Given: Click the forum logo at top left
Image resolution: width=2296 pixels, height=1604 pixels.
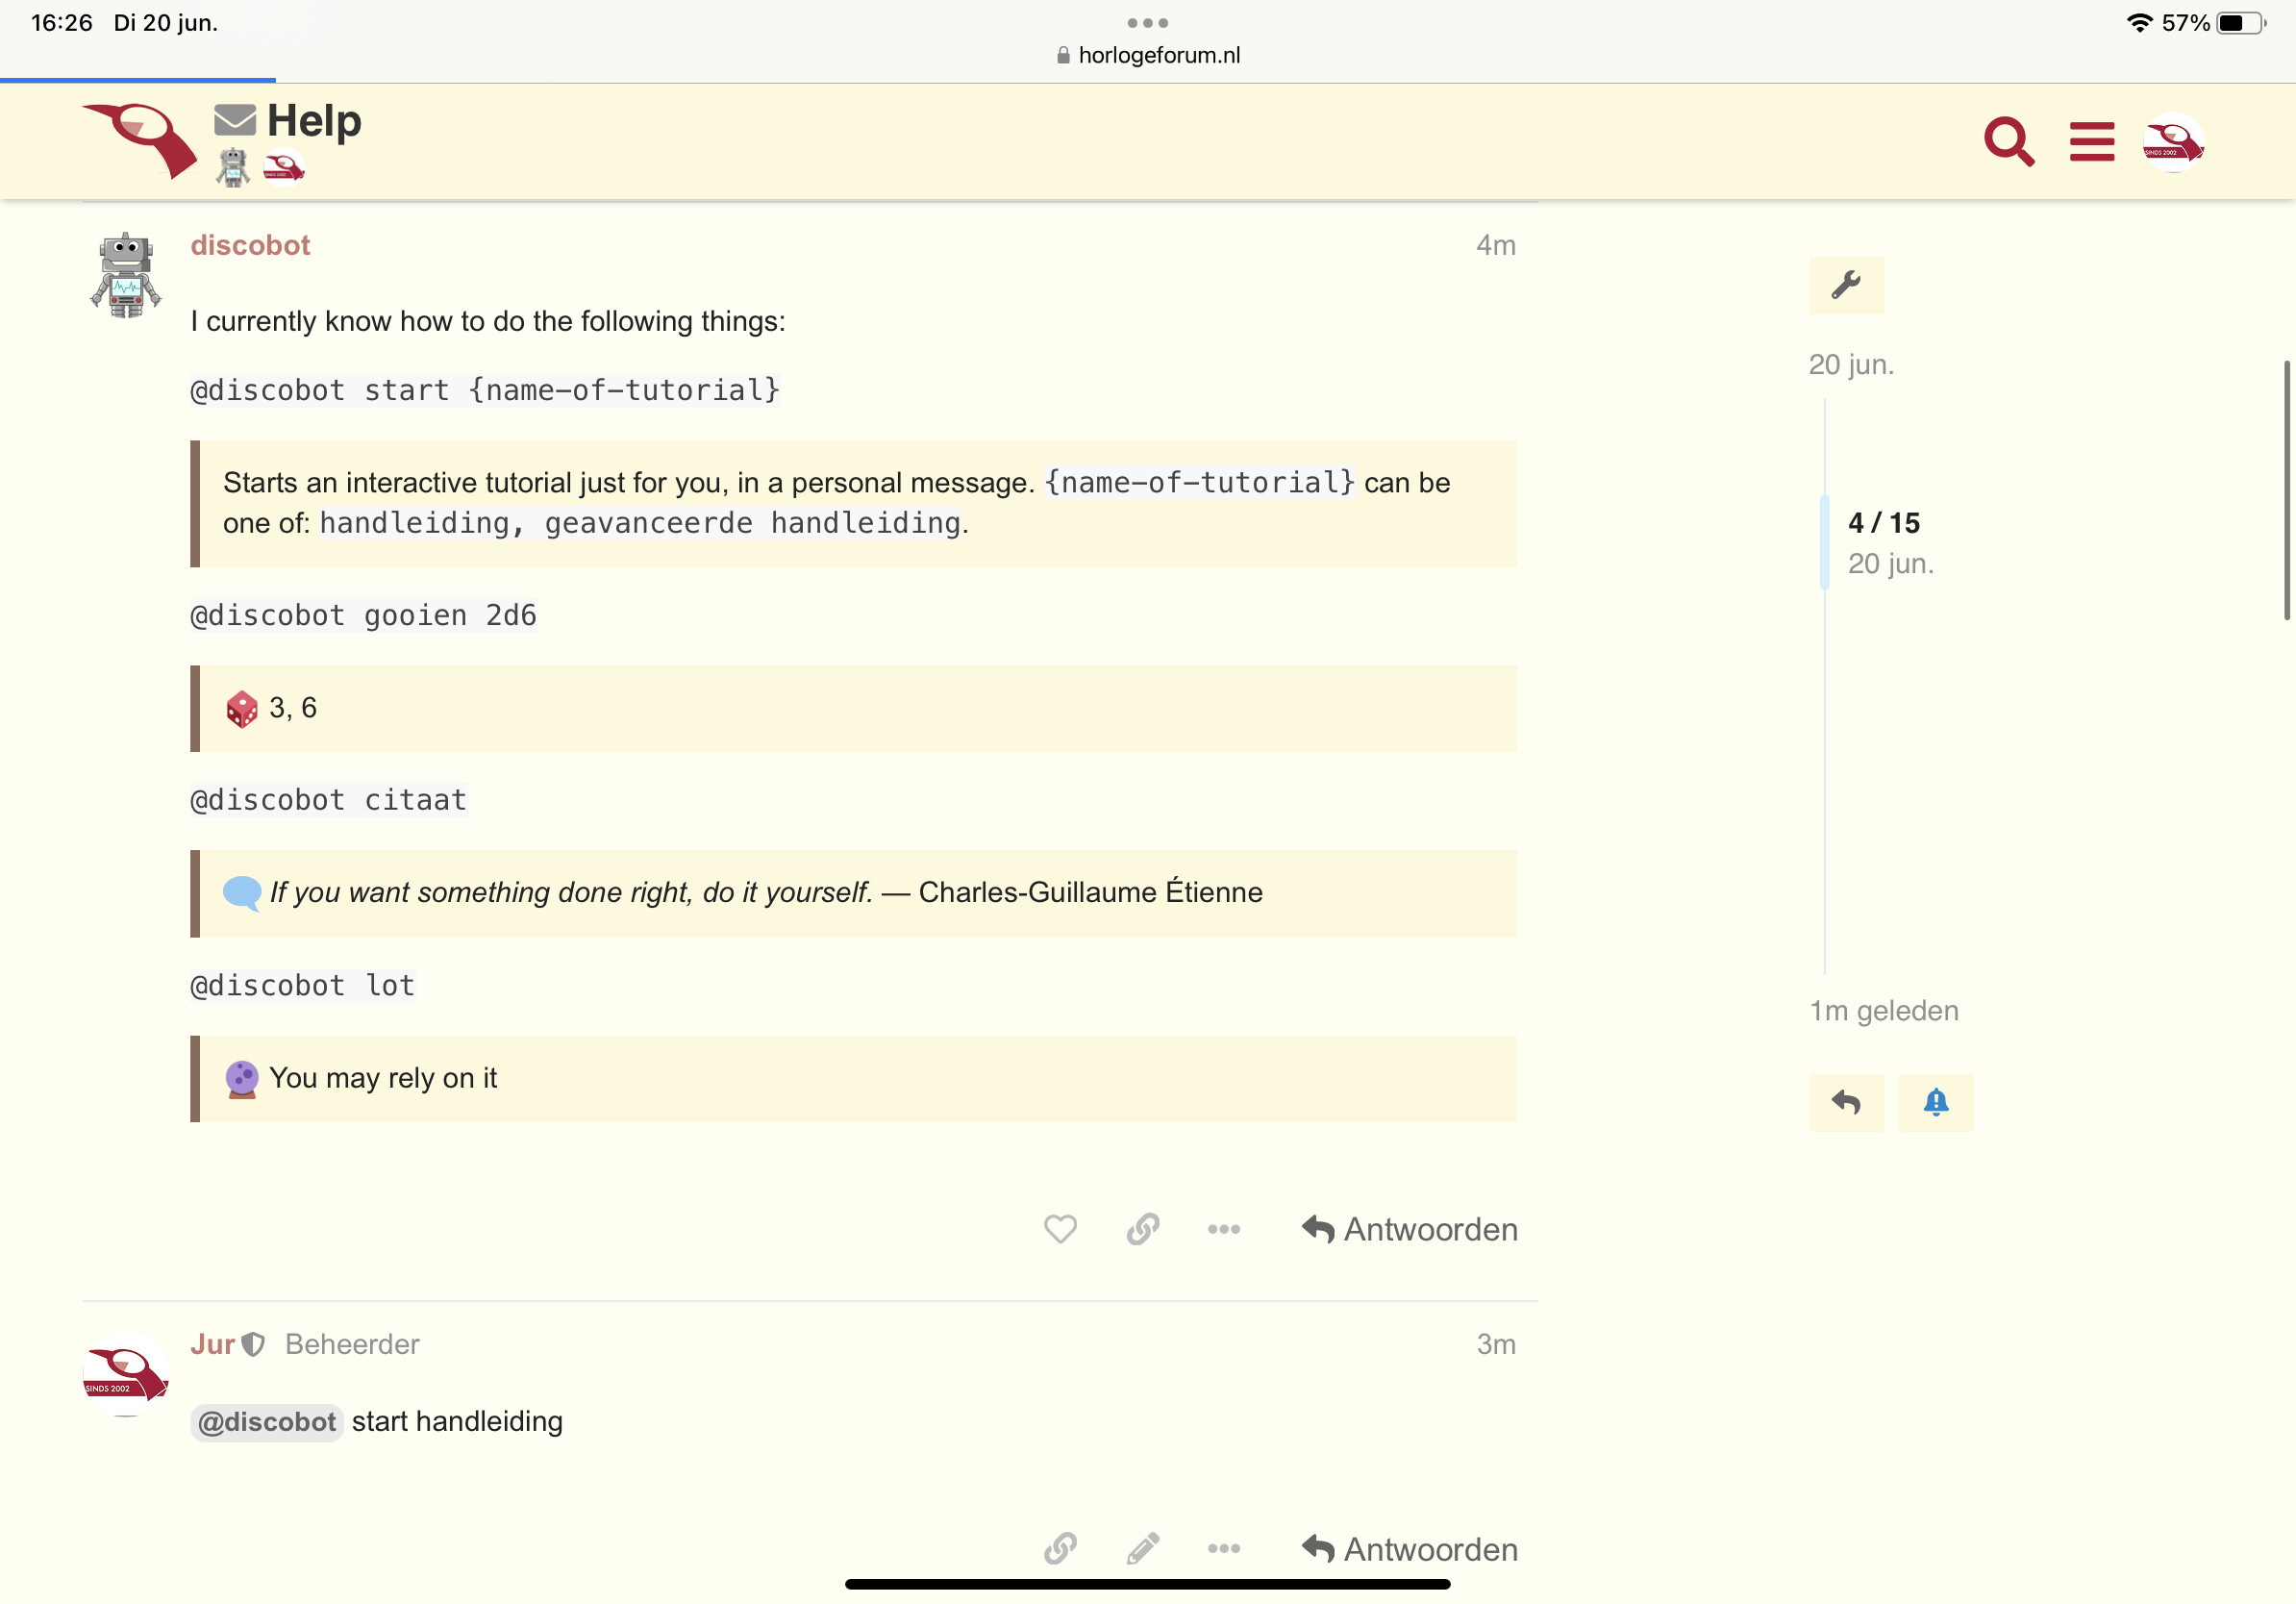Looking at the screenshot, I should (x=140, y=140).
